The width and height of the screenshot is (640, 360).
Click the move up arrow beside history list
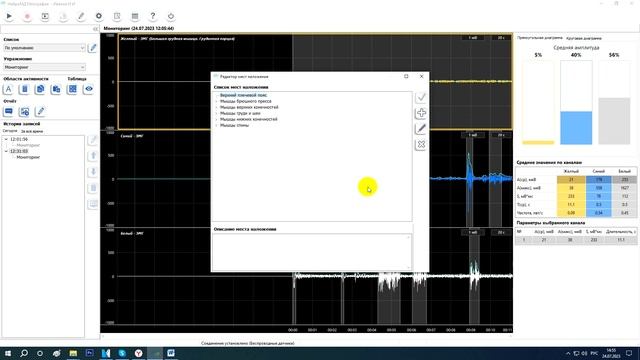93,156
